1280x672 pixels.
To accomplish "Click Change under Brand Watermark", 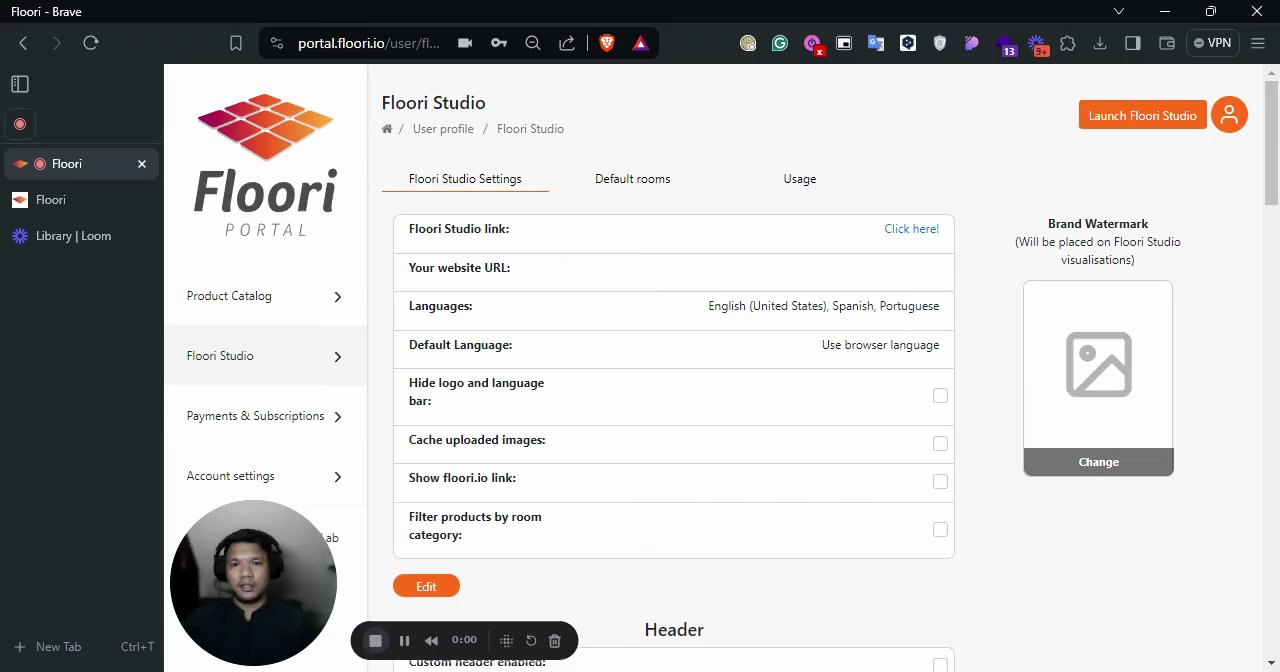I will click(1098, 462).
